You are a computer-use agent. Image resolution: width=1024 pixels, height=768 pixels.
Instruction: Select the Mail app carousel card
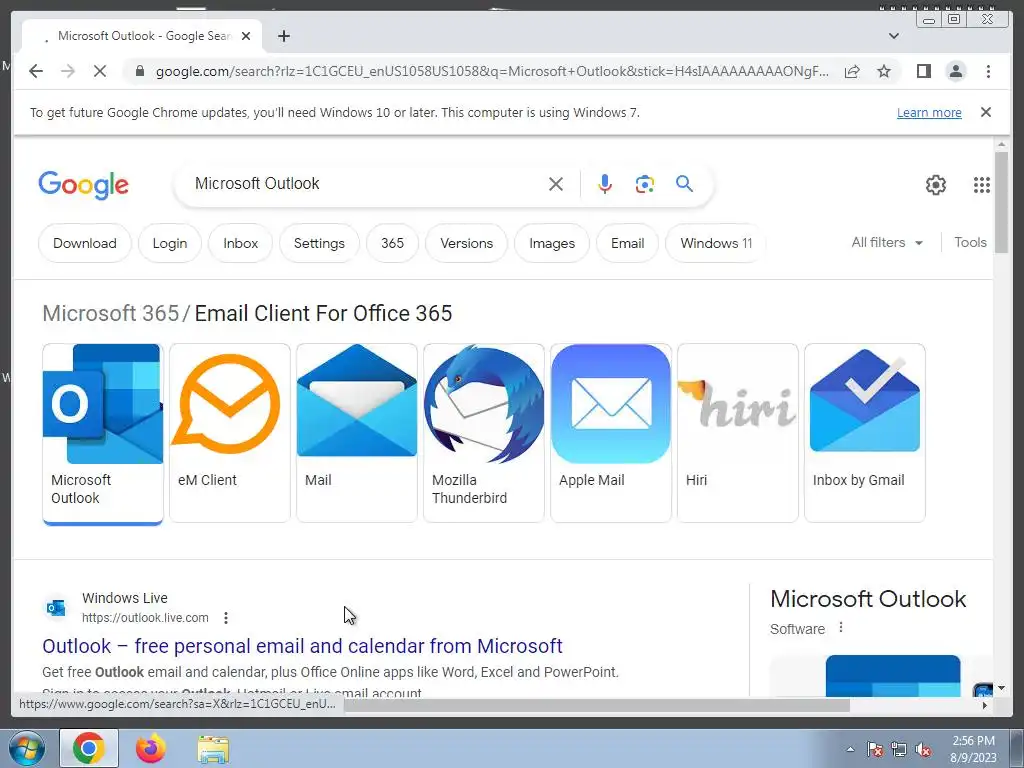click(357, 434)
